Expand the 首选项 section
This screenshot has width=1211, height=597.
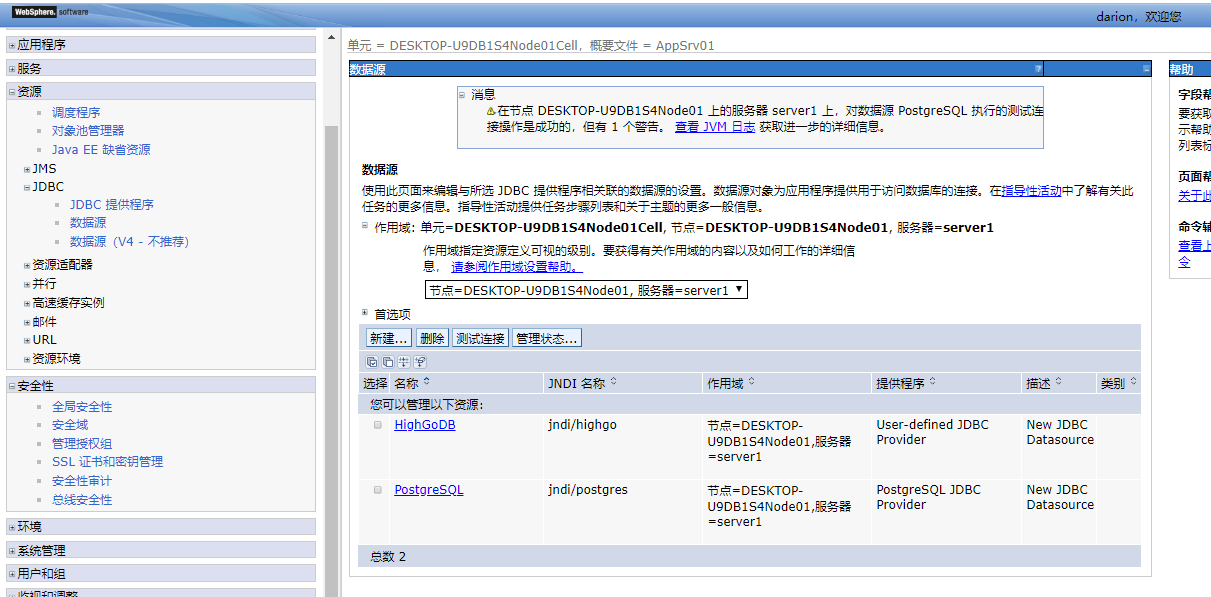pos(365,313)
